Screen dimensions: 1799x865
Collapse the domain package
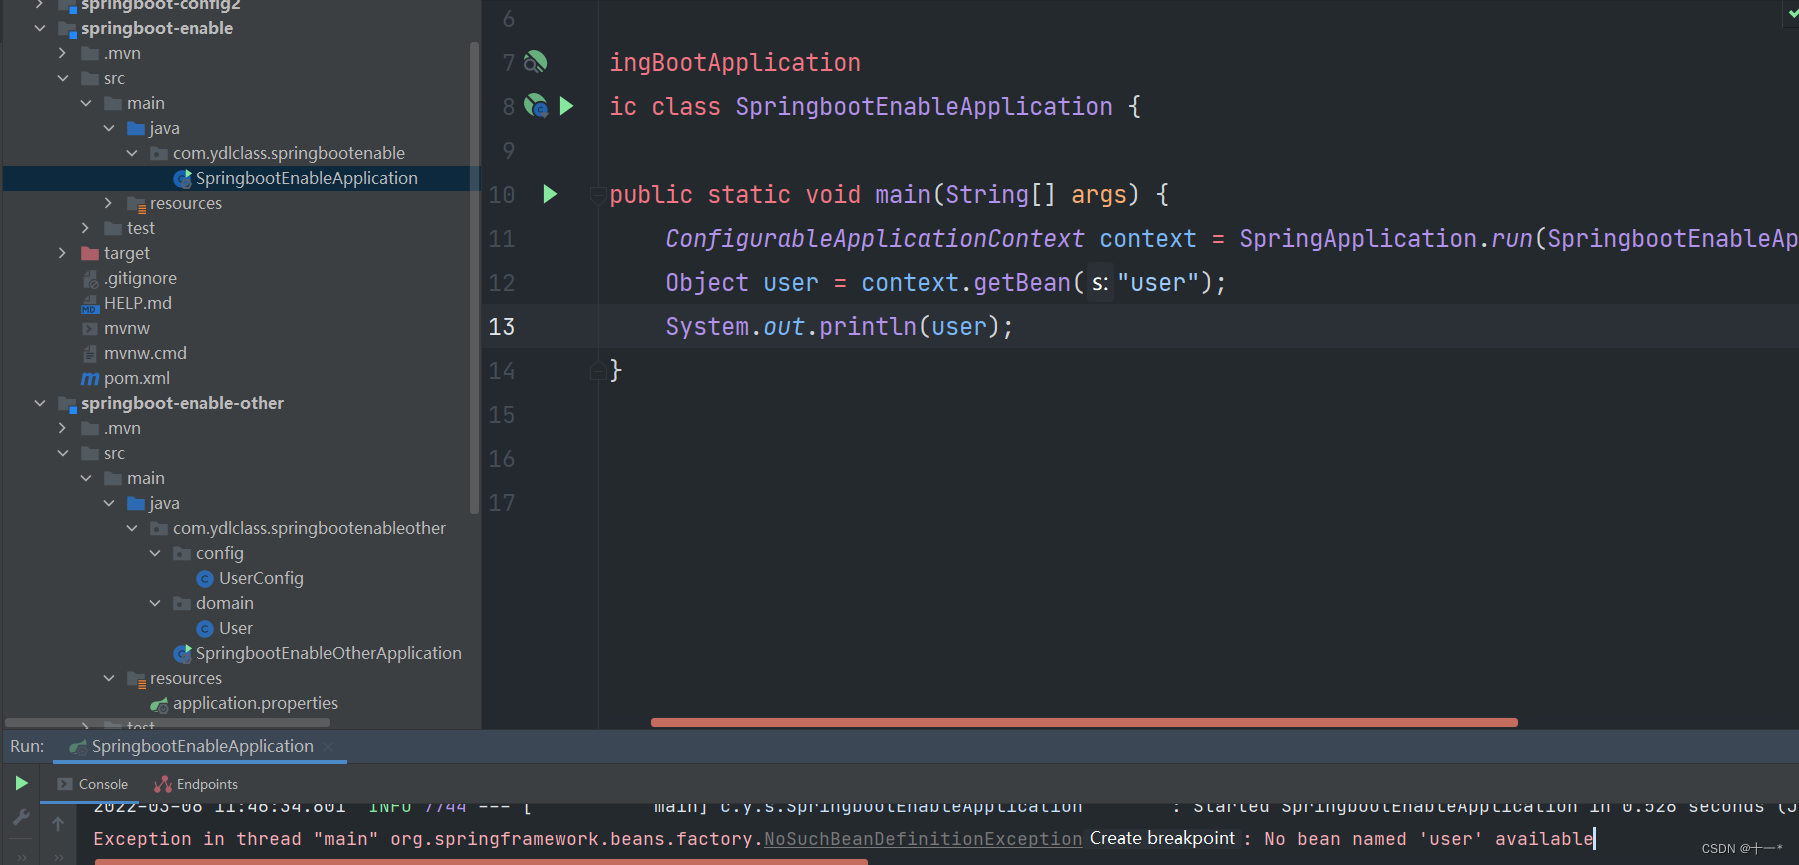(x=155, y=603)
